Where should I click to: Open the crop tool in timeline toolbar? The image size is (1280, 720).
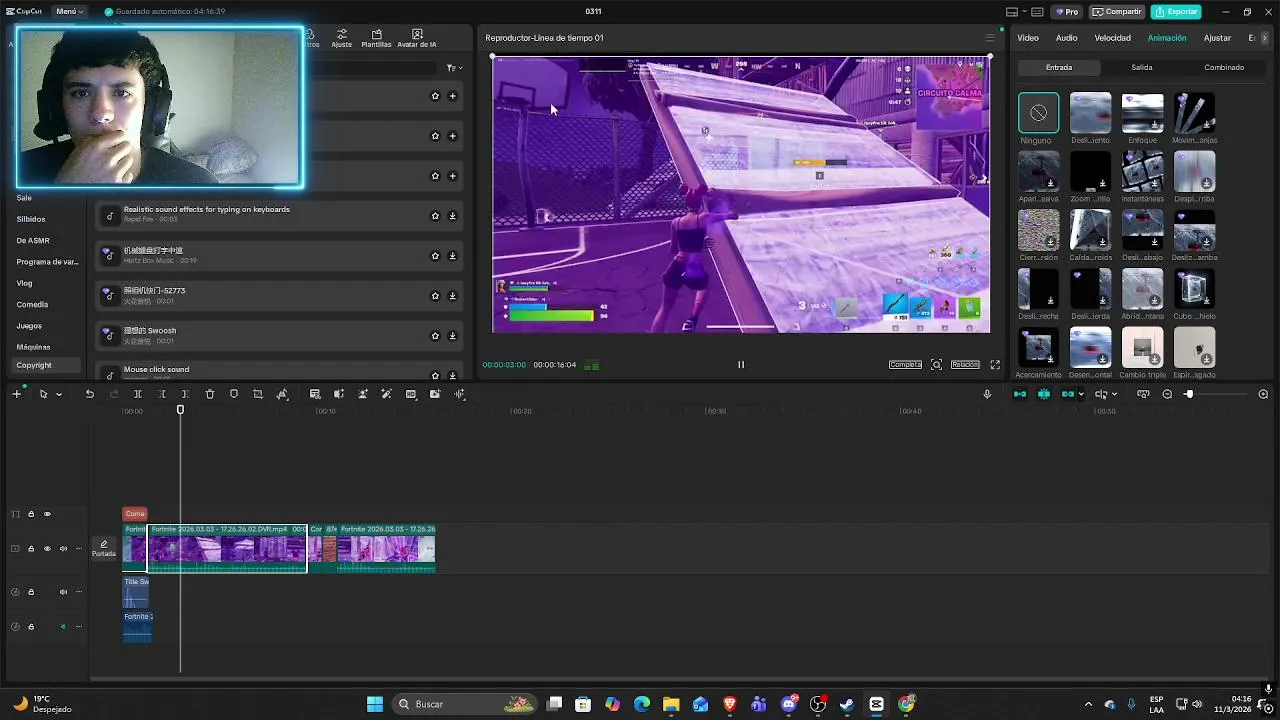[258, 394]
